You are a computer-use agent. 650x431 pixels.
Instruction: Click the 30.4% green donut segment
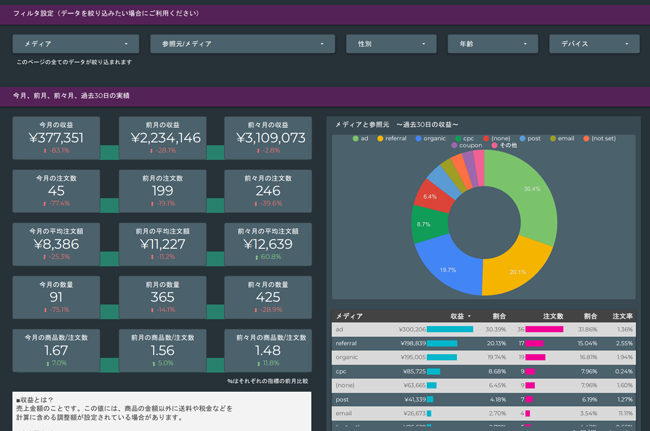(532, 189)
